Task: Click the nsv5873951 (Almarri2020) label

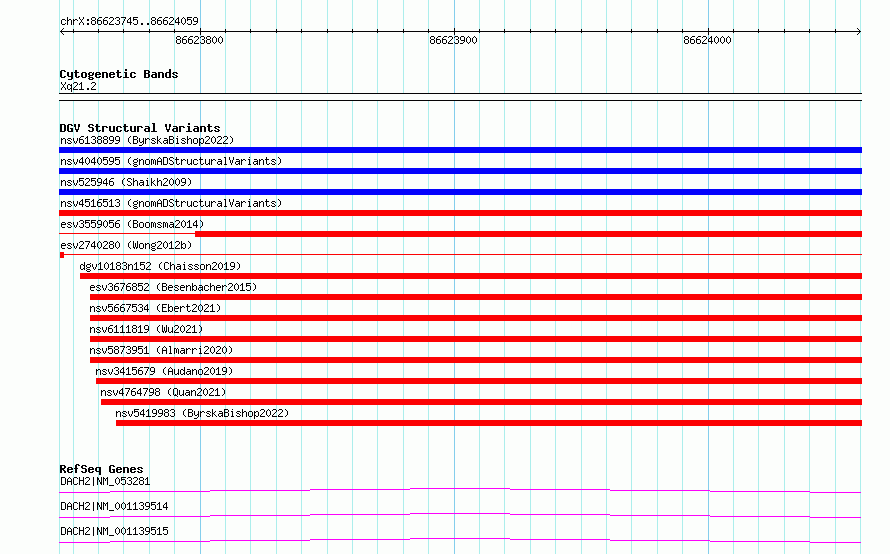Action: 161,350
